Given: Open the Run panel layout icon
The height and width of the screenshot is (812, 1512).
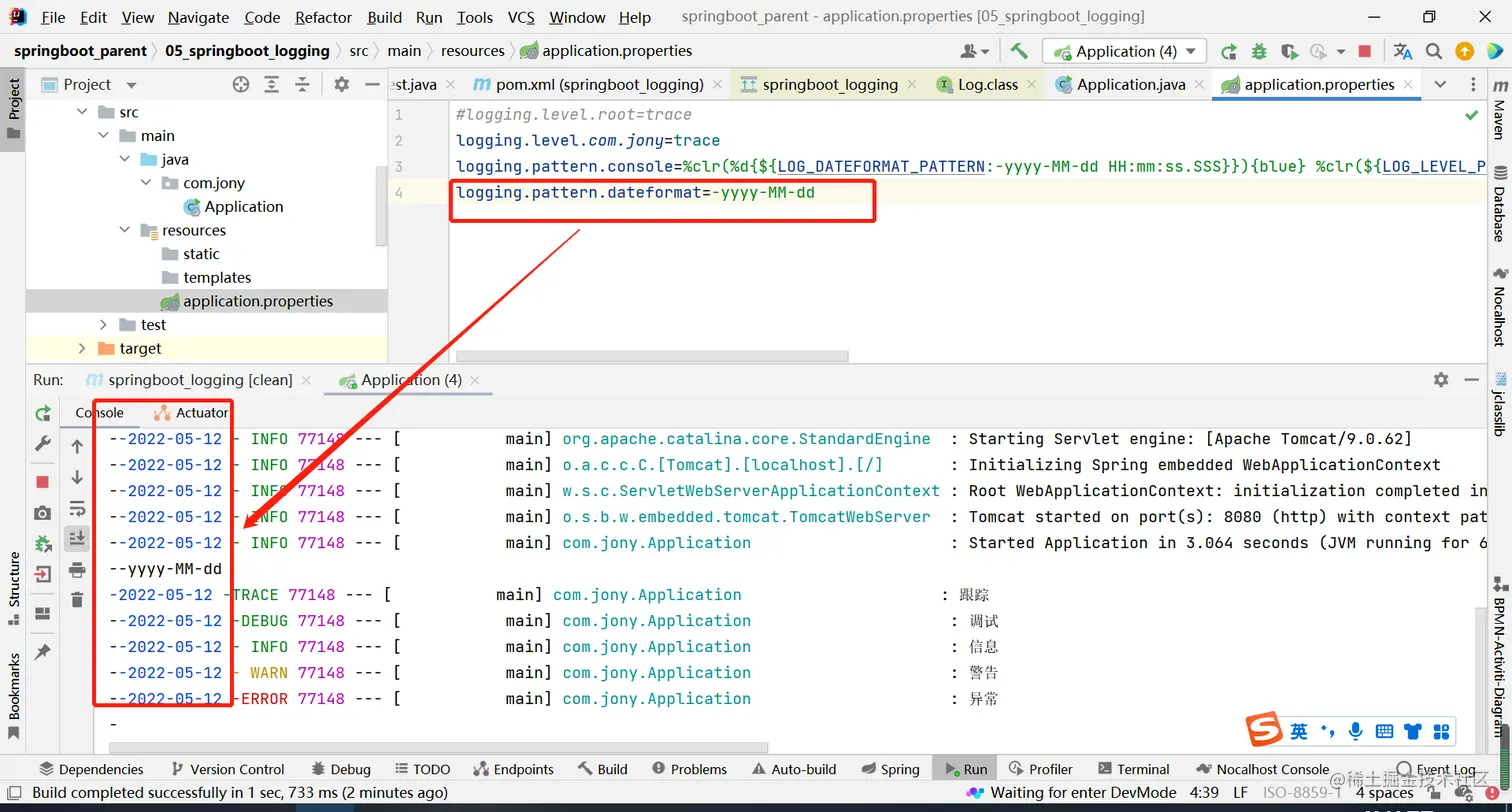Looking at the screenshot, I should tap(42, 613).
